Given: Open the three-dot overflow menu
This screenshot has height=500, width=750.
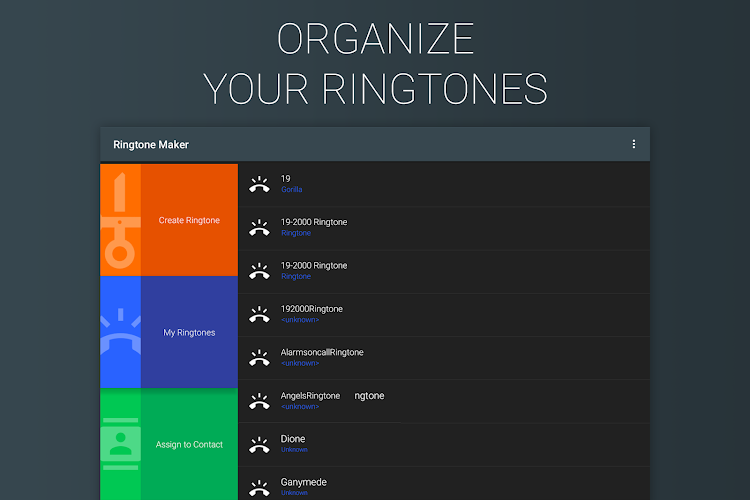Looking at the screenshot, I should tap(633, 144).
